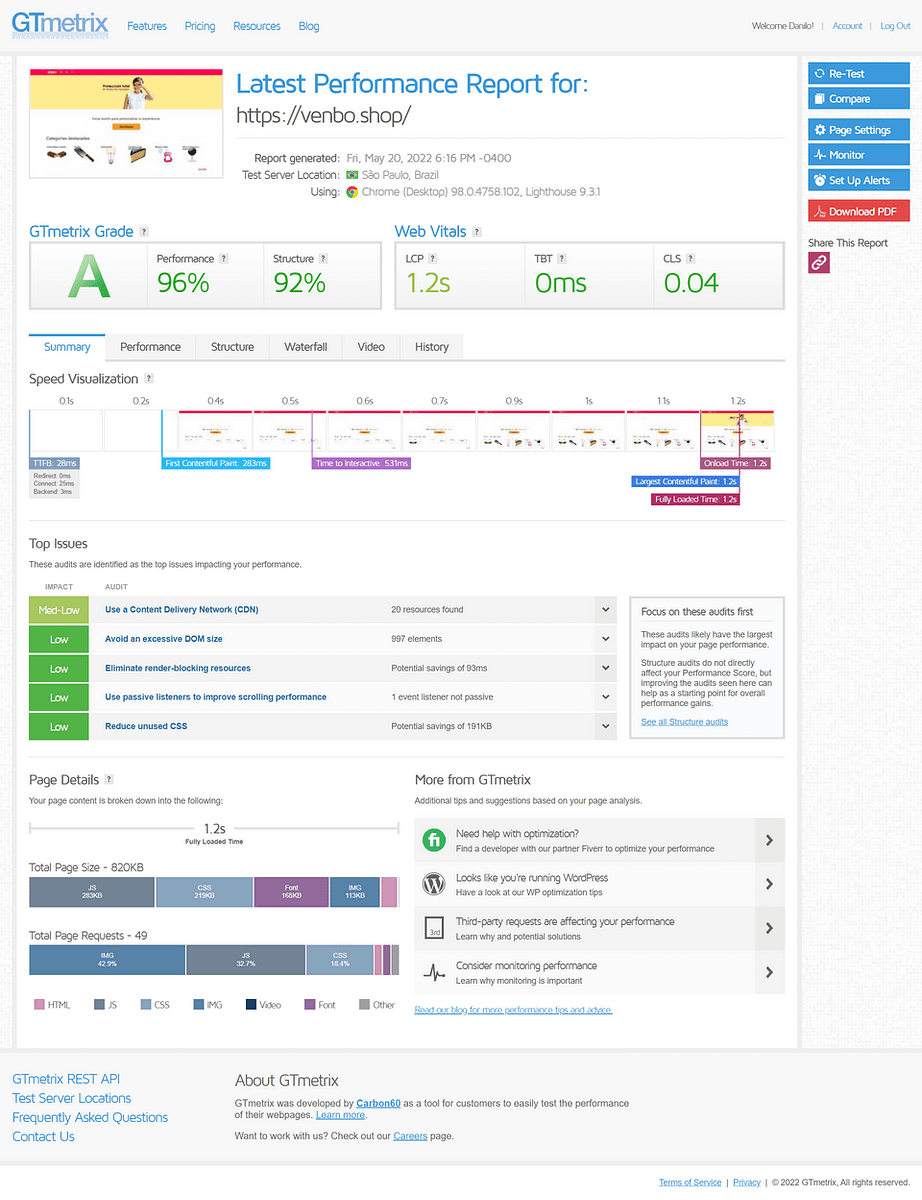Click the help icon next to TBT
The image size is (922, 1200).
click(563, 258)
